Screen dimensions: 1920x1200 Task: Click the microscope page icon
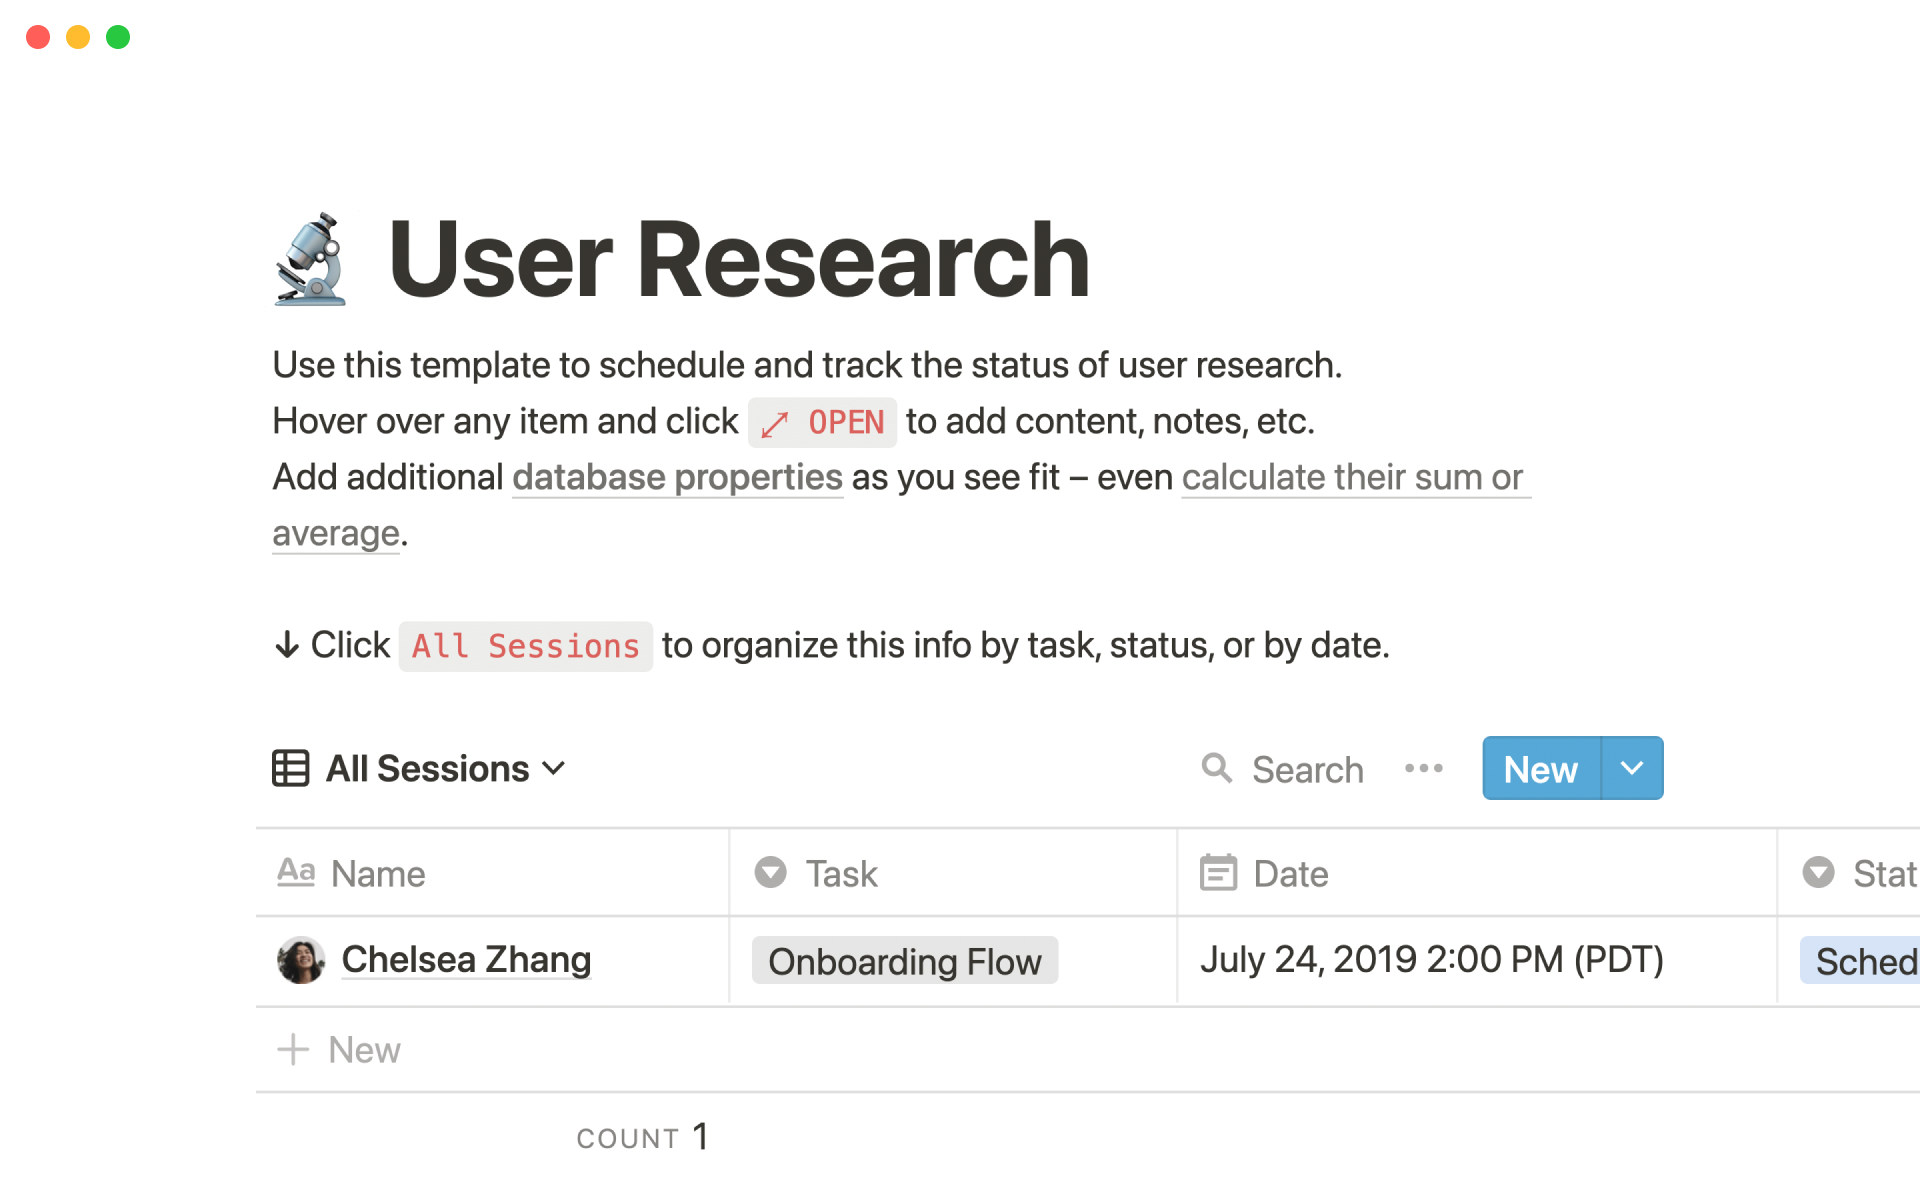311,259
